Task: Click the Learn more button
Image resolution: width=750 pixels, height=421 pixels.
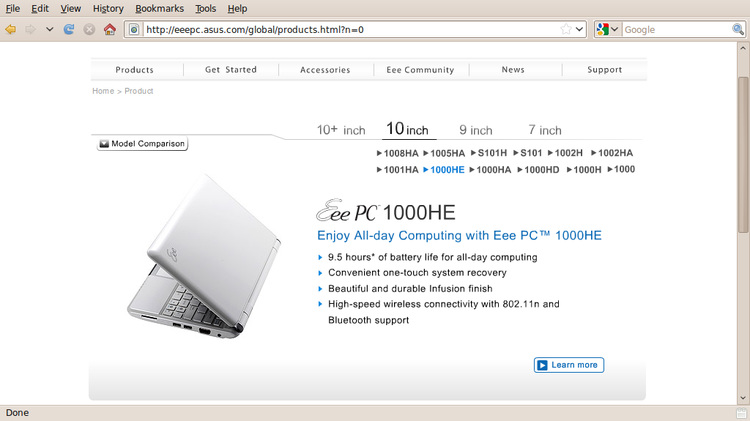Action: (569, 365)
